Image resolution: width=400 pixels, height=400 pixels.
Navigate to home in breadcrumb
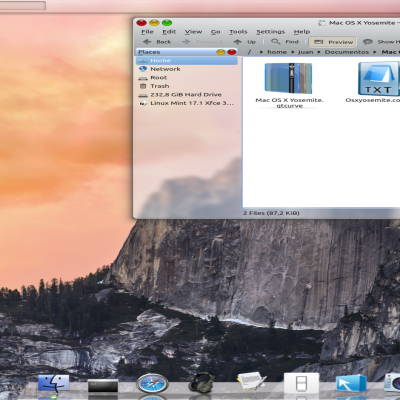tap(277, 52)
